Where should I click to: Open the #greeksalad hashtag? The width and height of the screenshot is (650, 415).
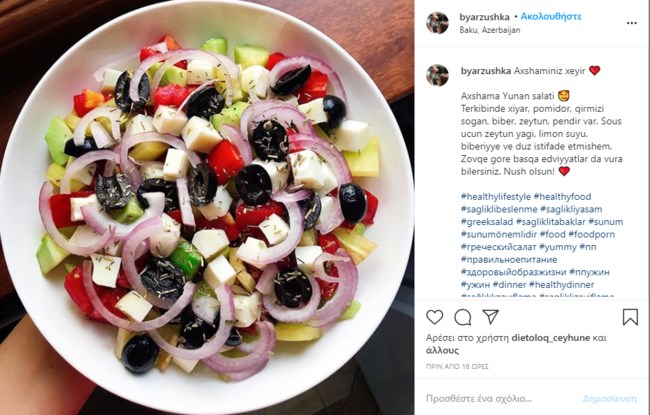487,222
